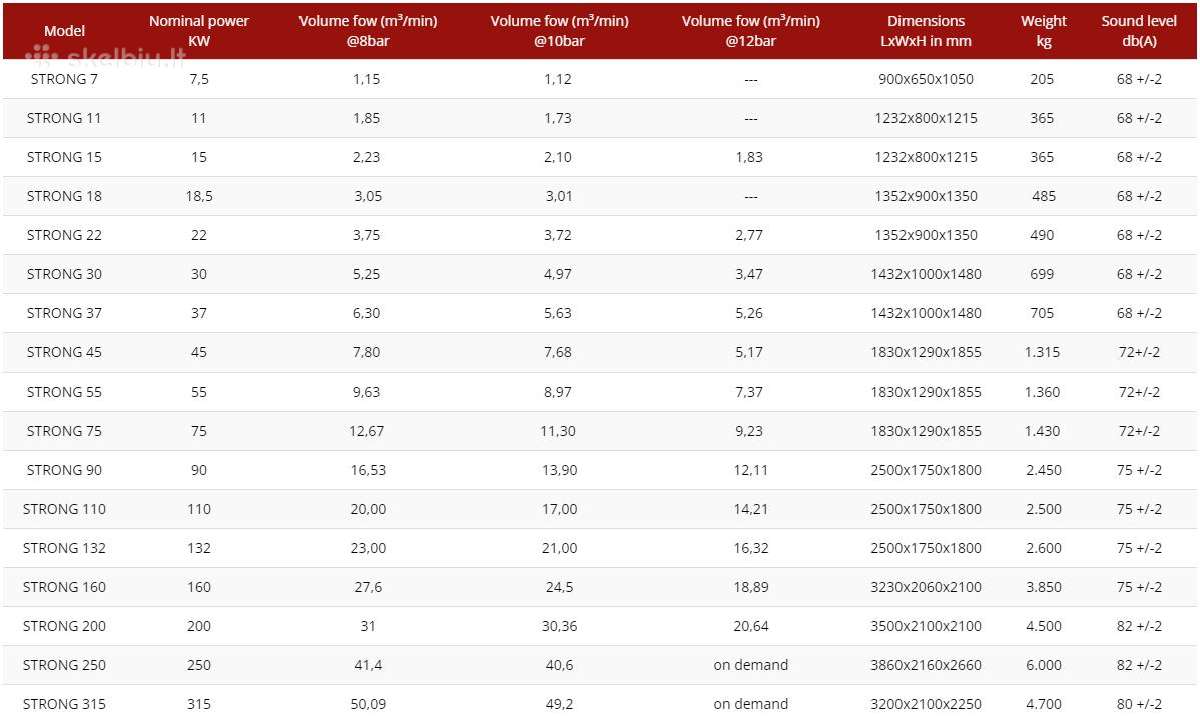This screenshot has height=719, width=1200.
Task: Select the STRONG 132 model cell
Action: [64, 548]
